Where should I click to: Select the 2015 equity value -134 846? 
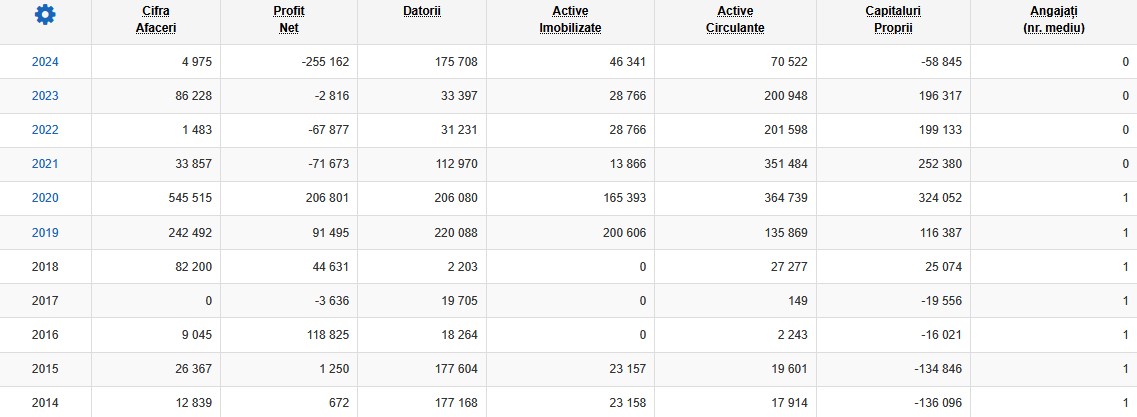pos(938,369)
